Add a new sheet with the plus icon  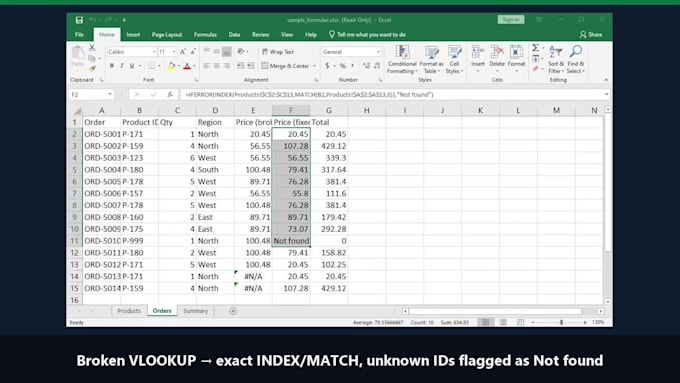coord(233,311)
